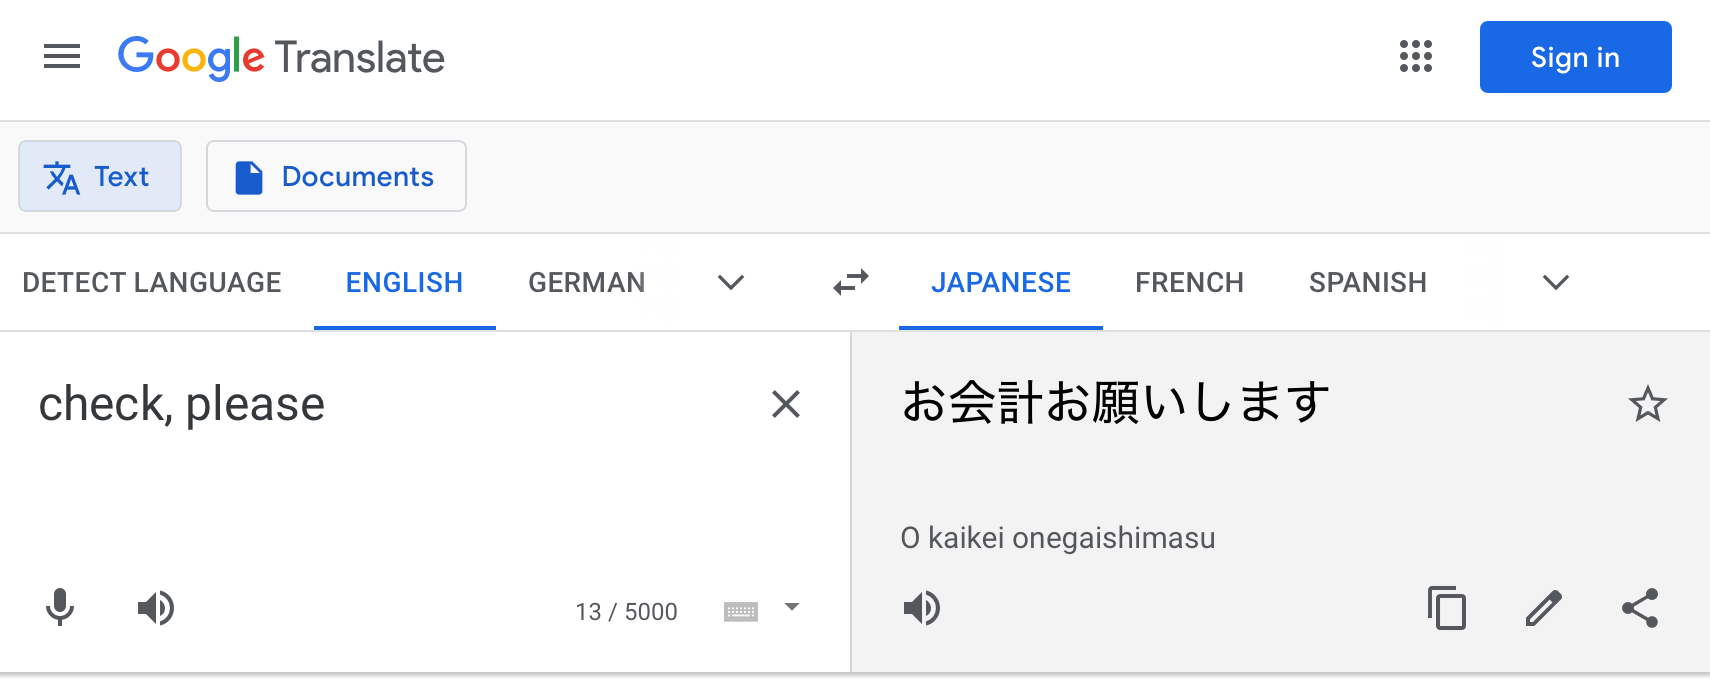This screenshot has height=686, width=1710.
Task: Copy the translation to clipboard
Action: tap(1447, 608)
